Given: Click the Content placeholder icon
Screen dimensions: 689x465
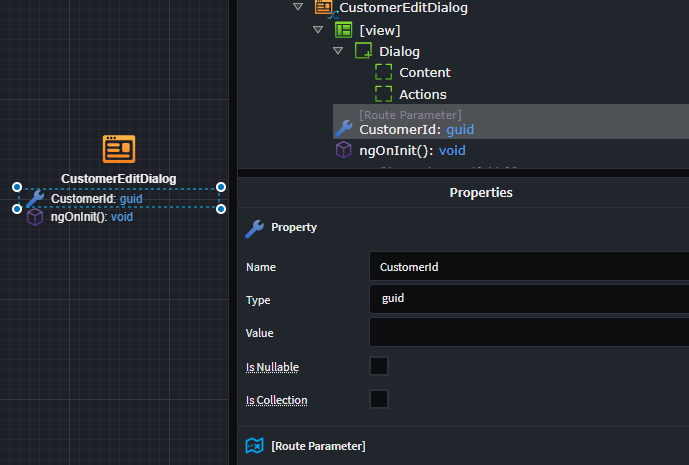Looking at the screenshot, I should pos(384,72).
